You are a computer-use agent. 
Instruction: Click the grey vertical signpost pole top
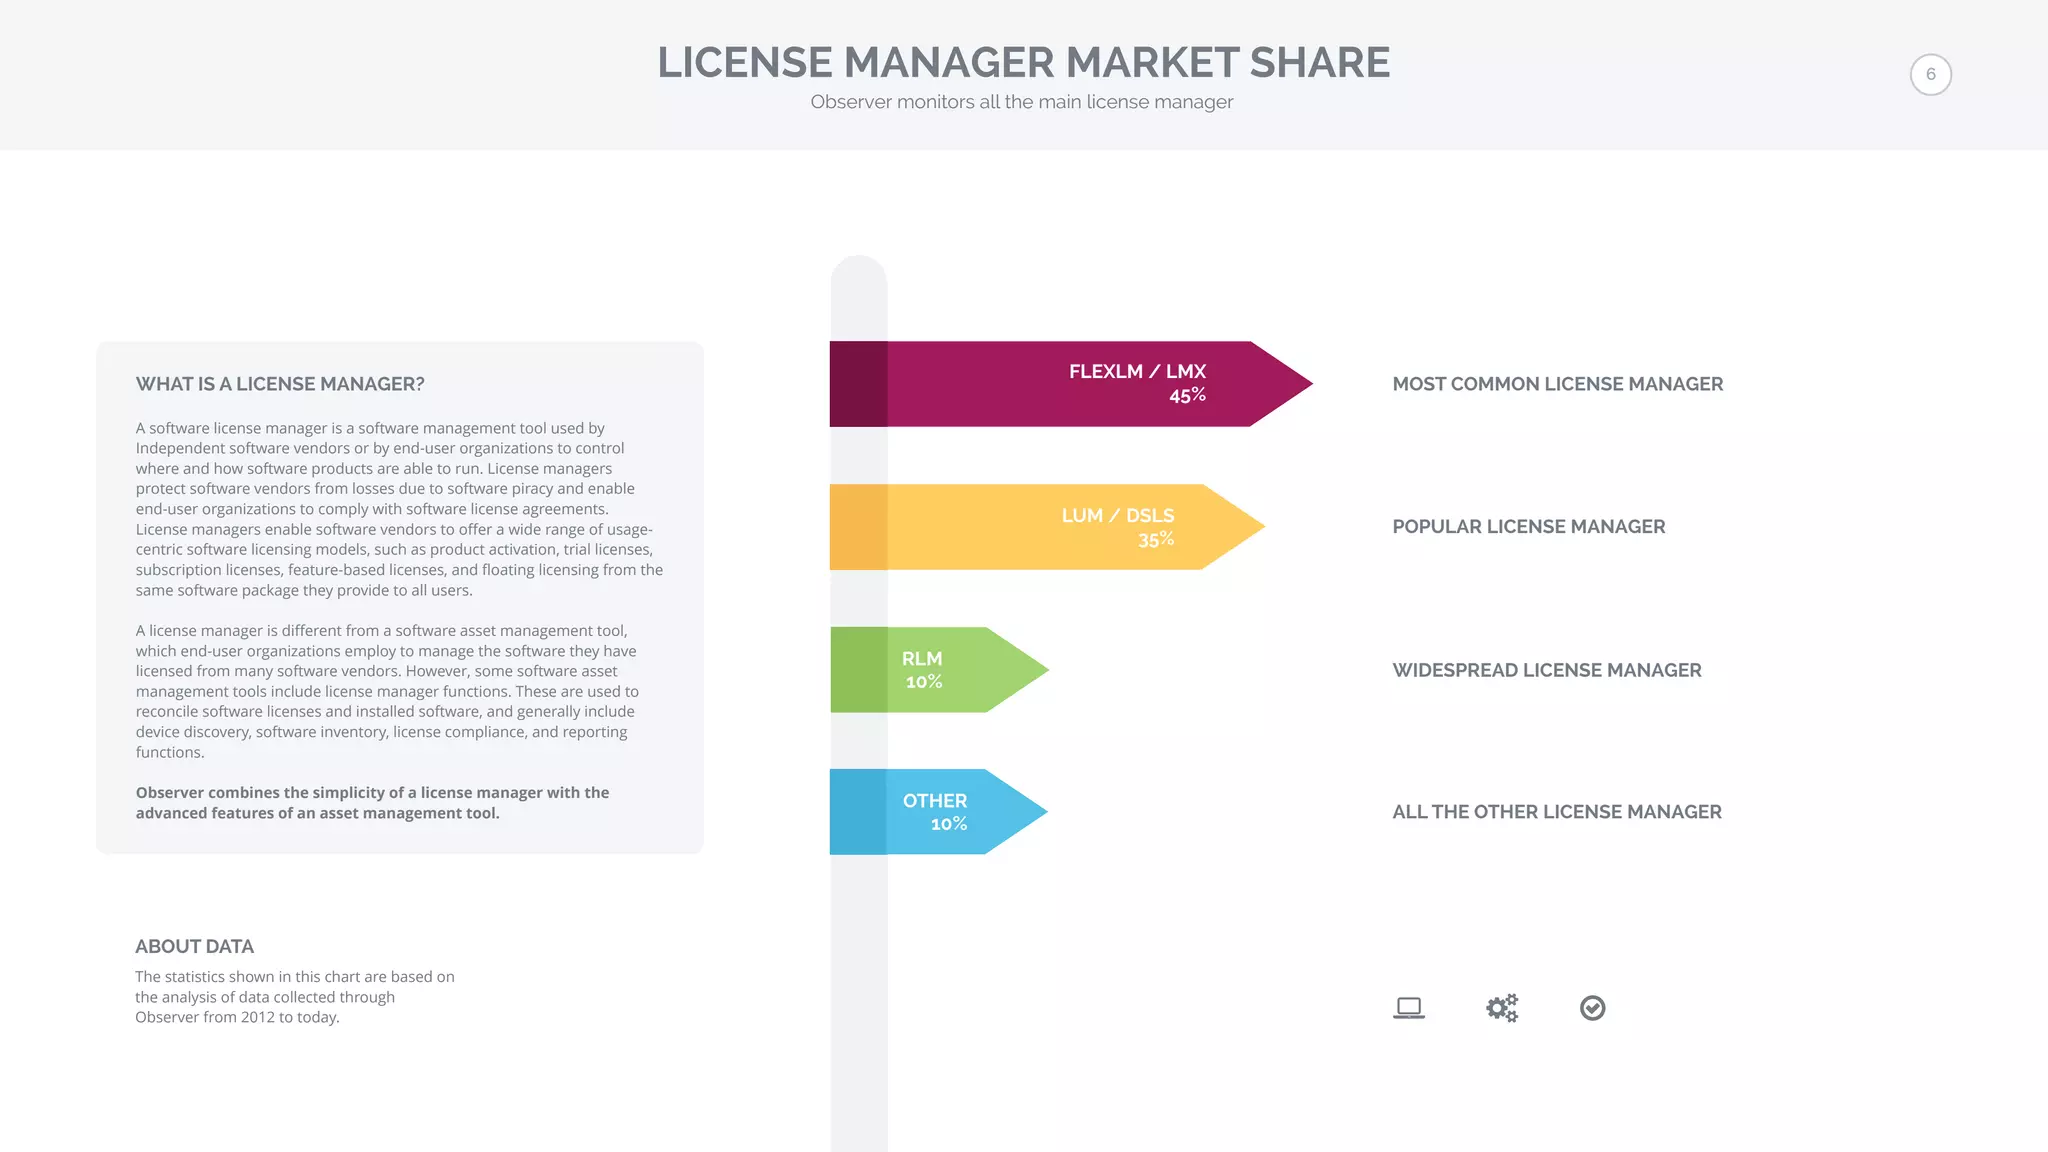[858, 285]
